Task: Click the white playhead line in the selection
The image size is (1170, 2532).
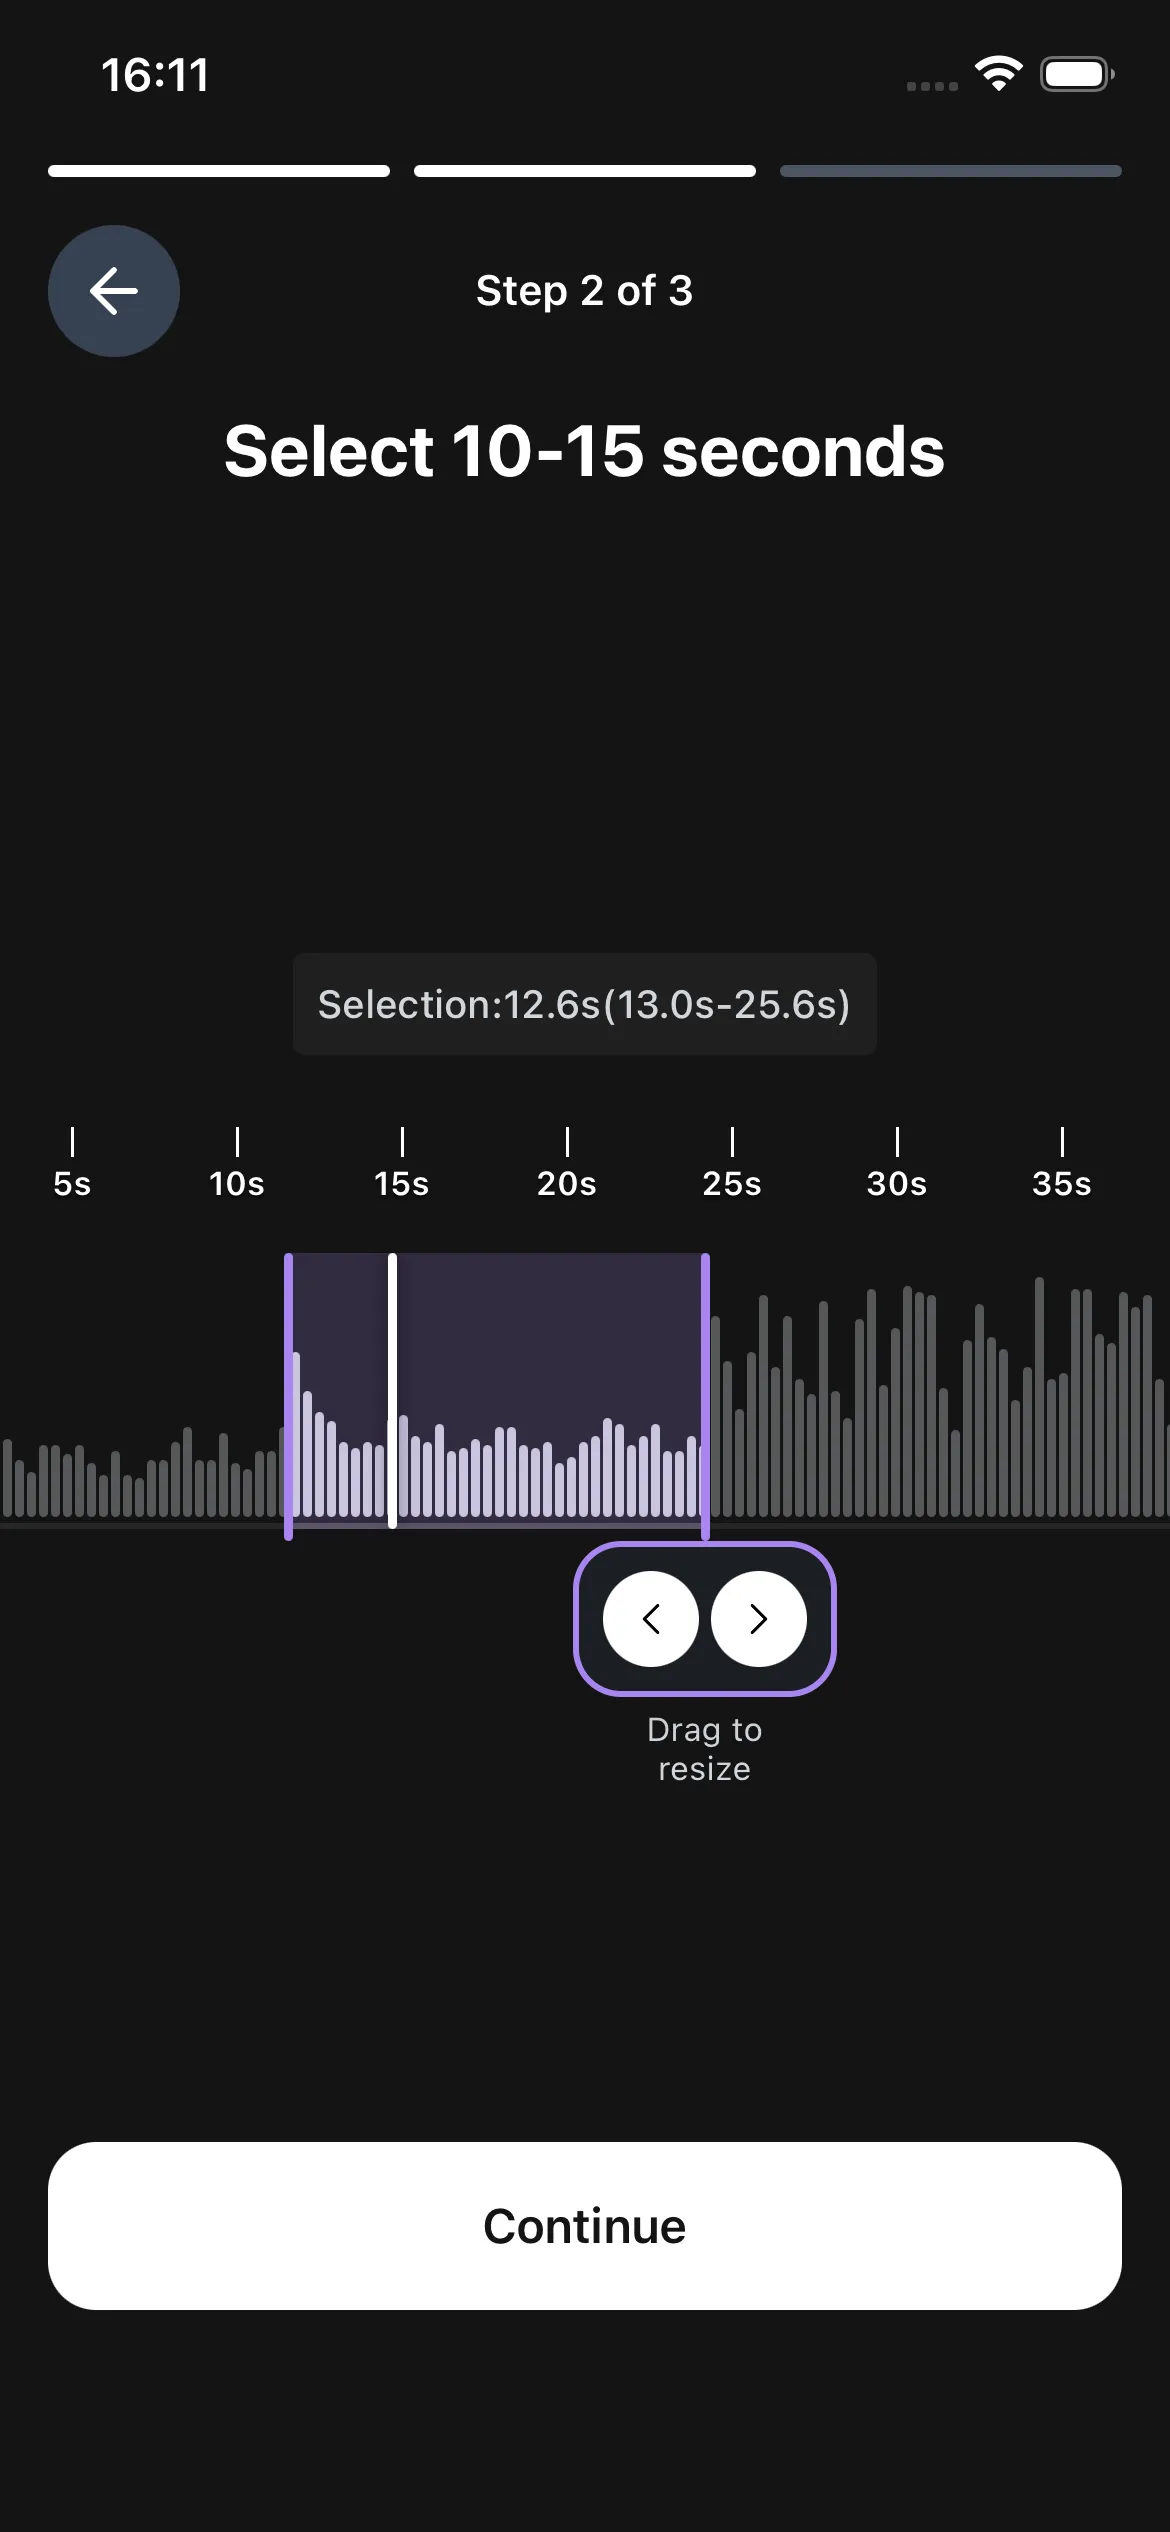Action: coord(392,1400)
